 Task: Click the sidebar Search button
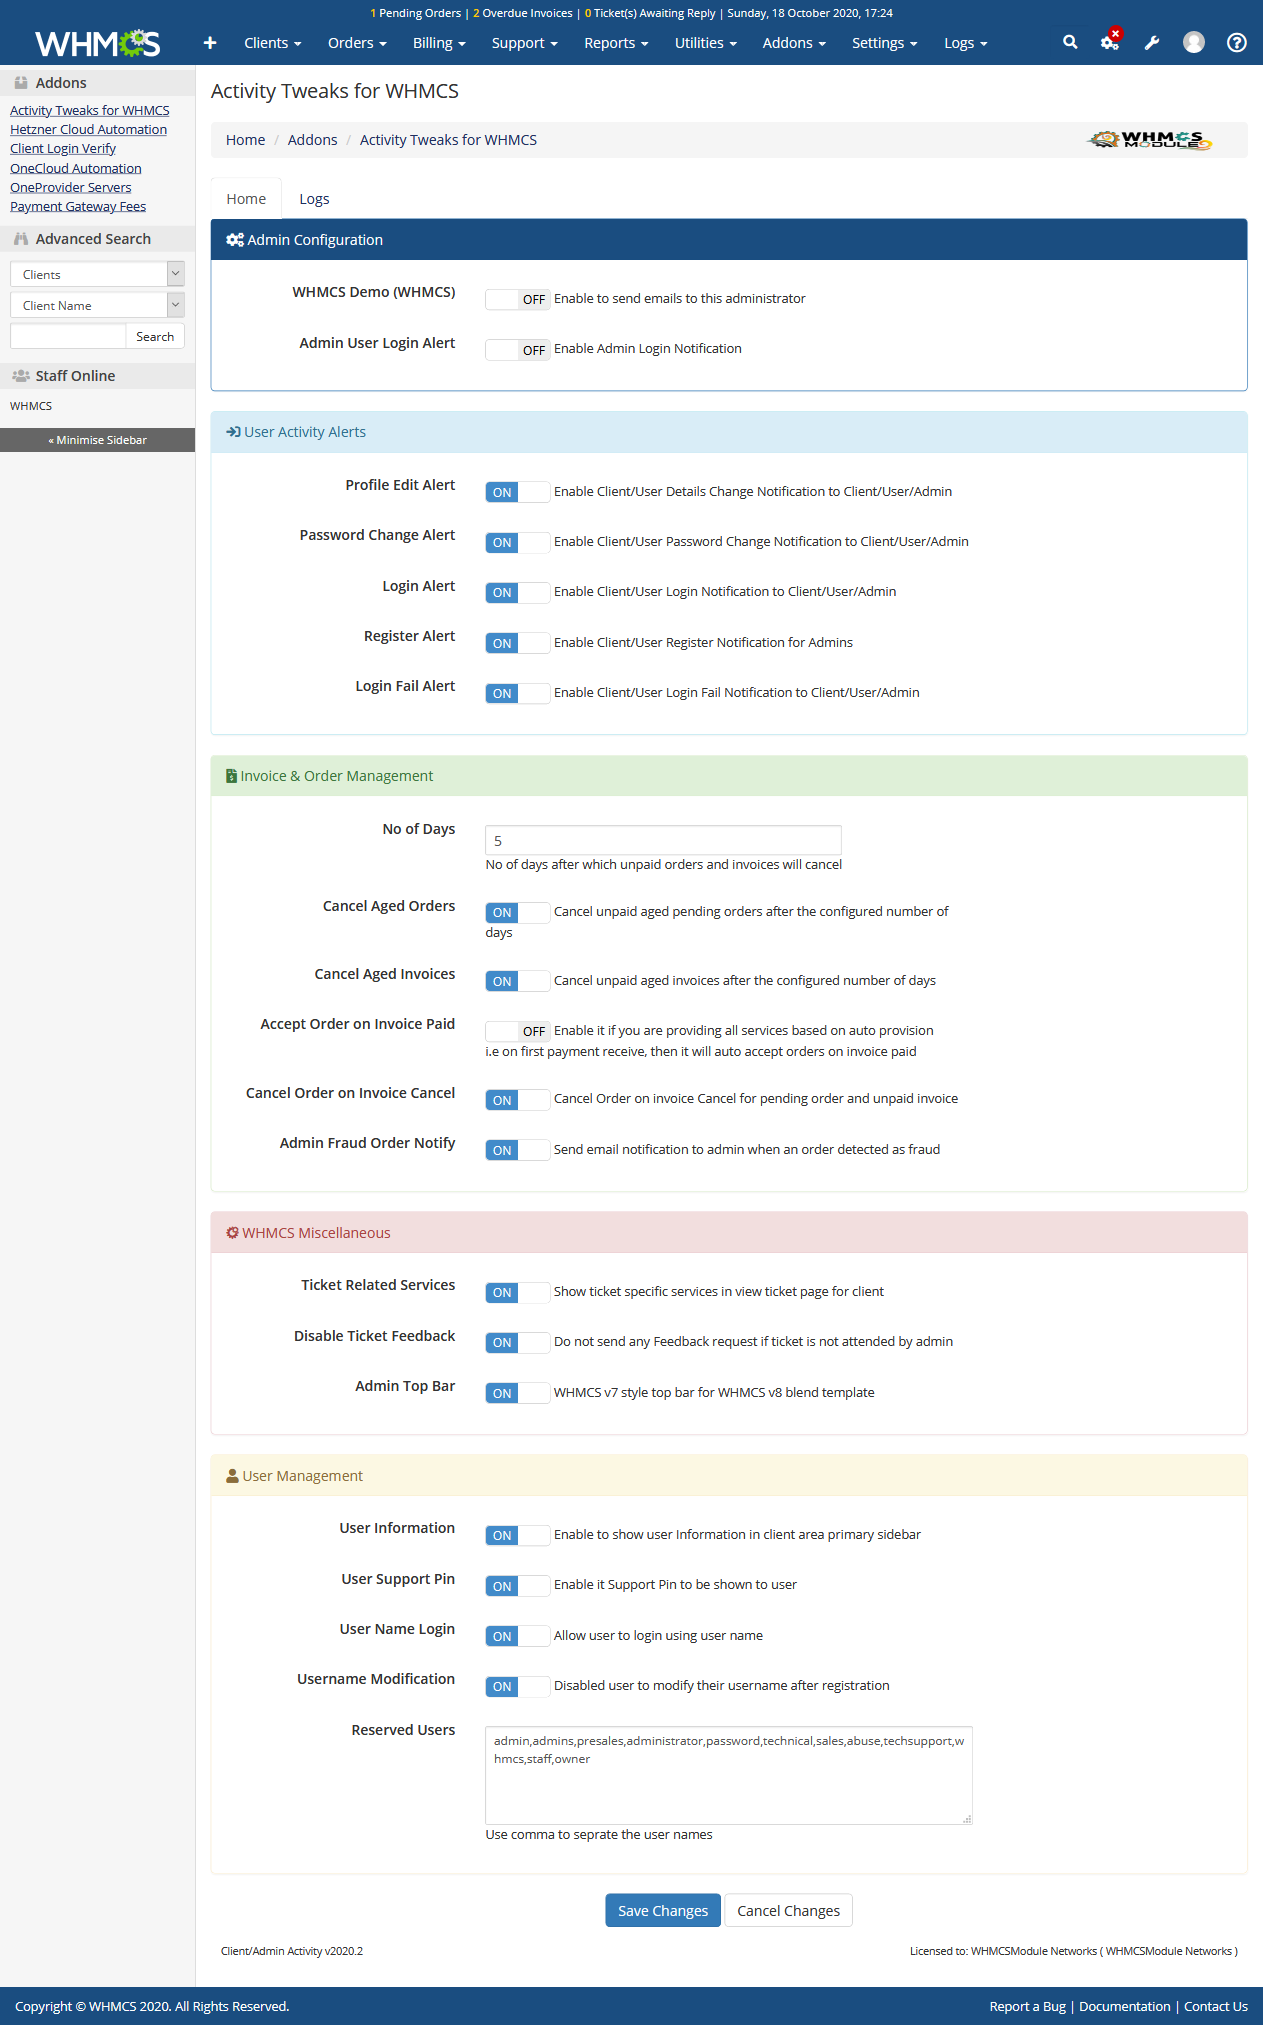click(x=155, y=337)
